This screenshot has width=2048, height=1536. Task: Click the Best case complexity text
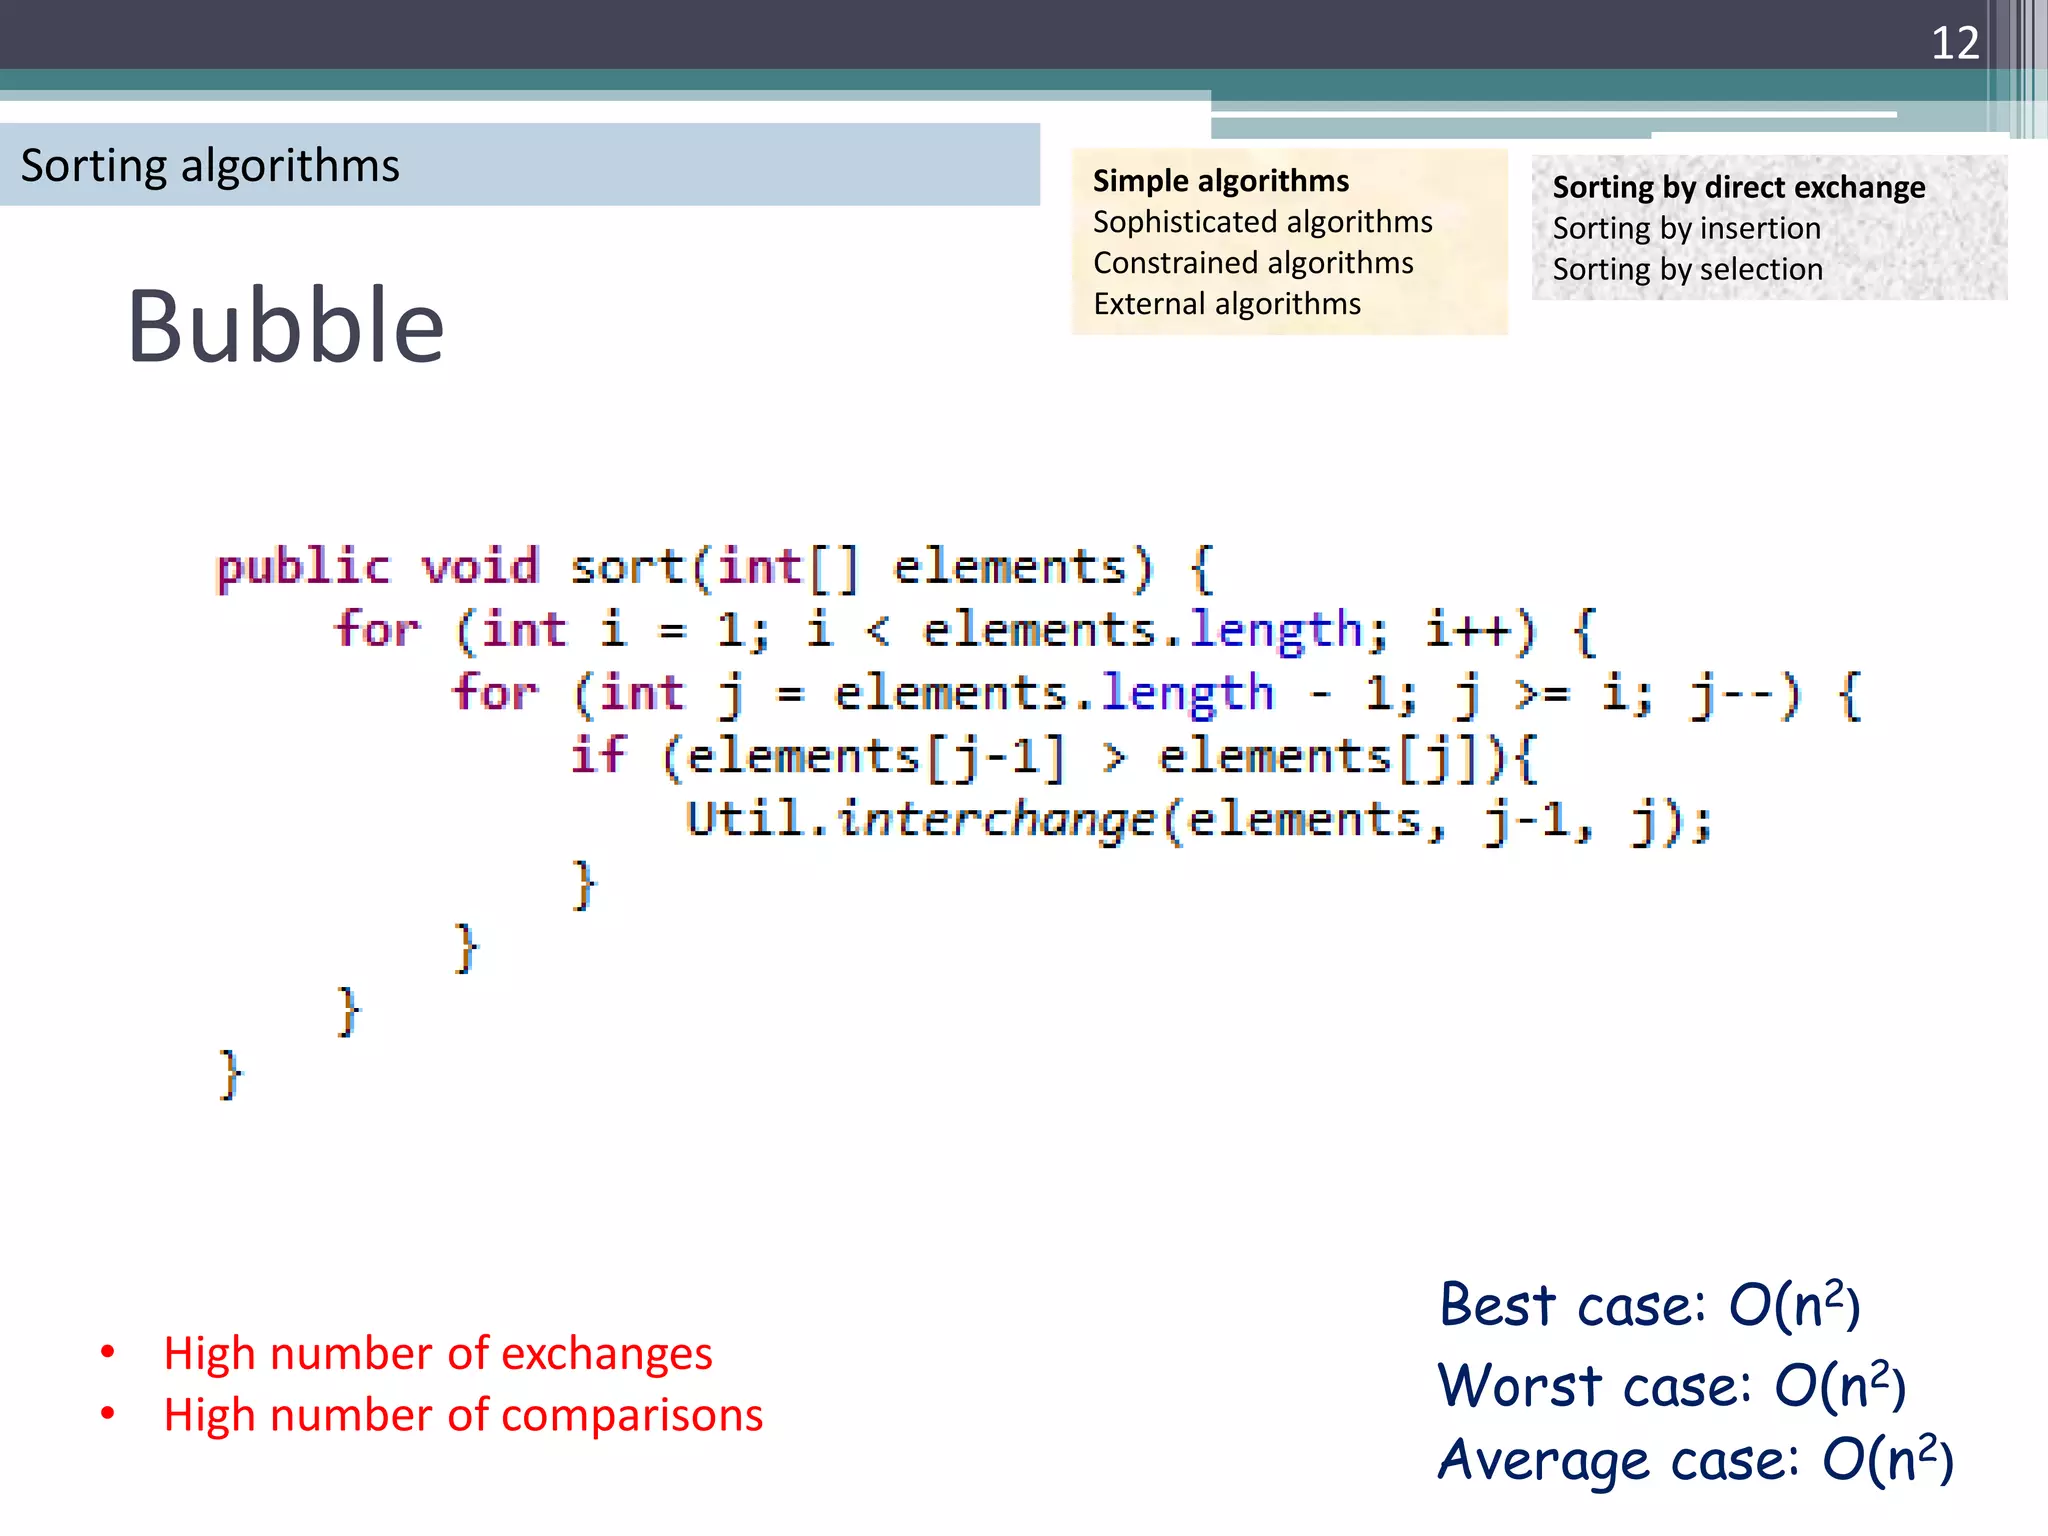click(1648, 1305)
